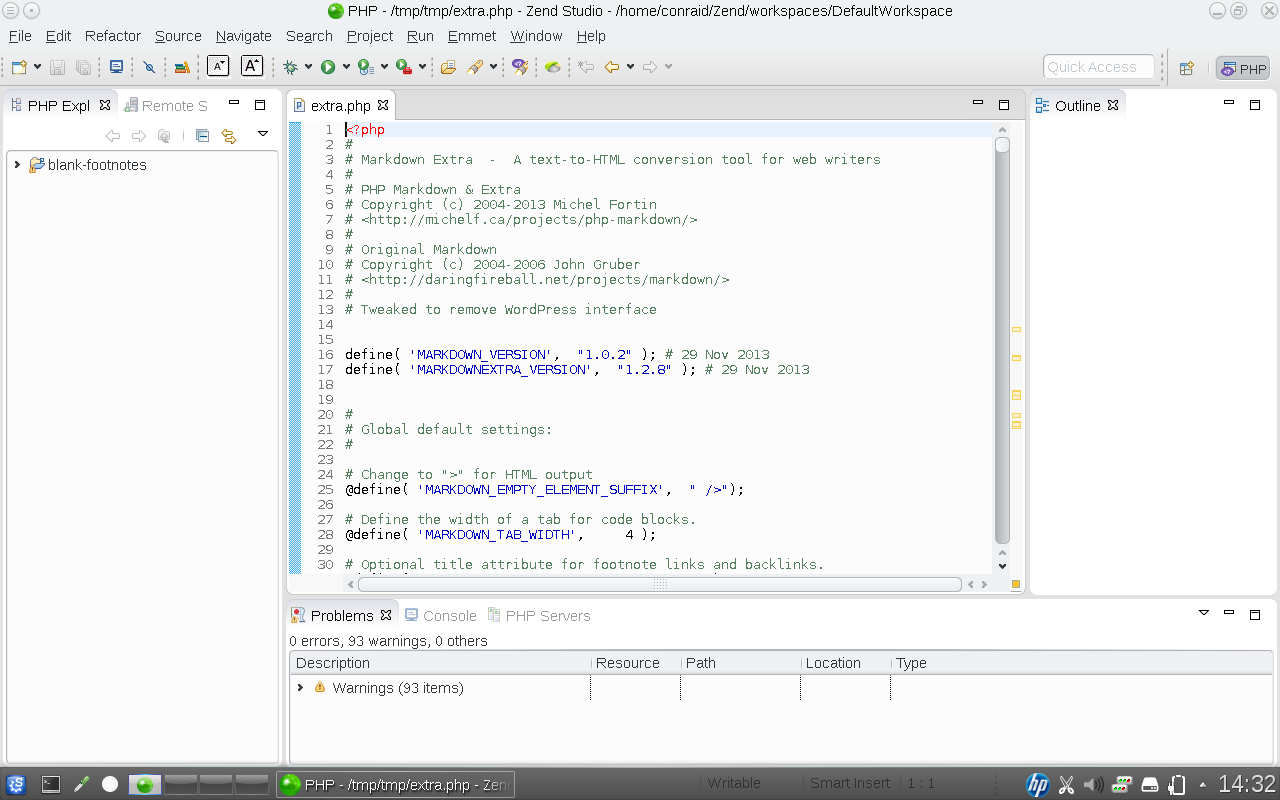Screen dimensions: 1280x800
Task: Click the wand icon in toolbar
Action: (519, 67)
